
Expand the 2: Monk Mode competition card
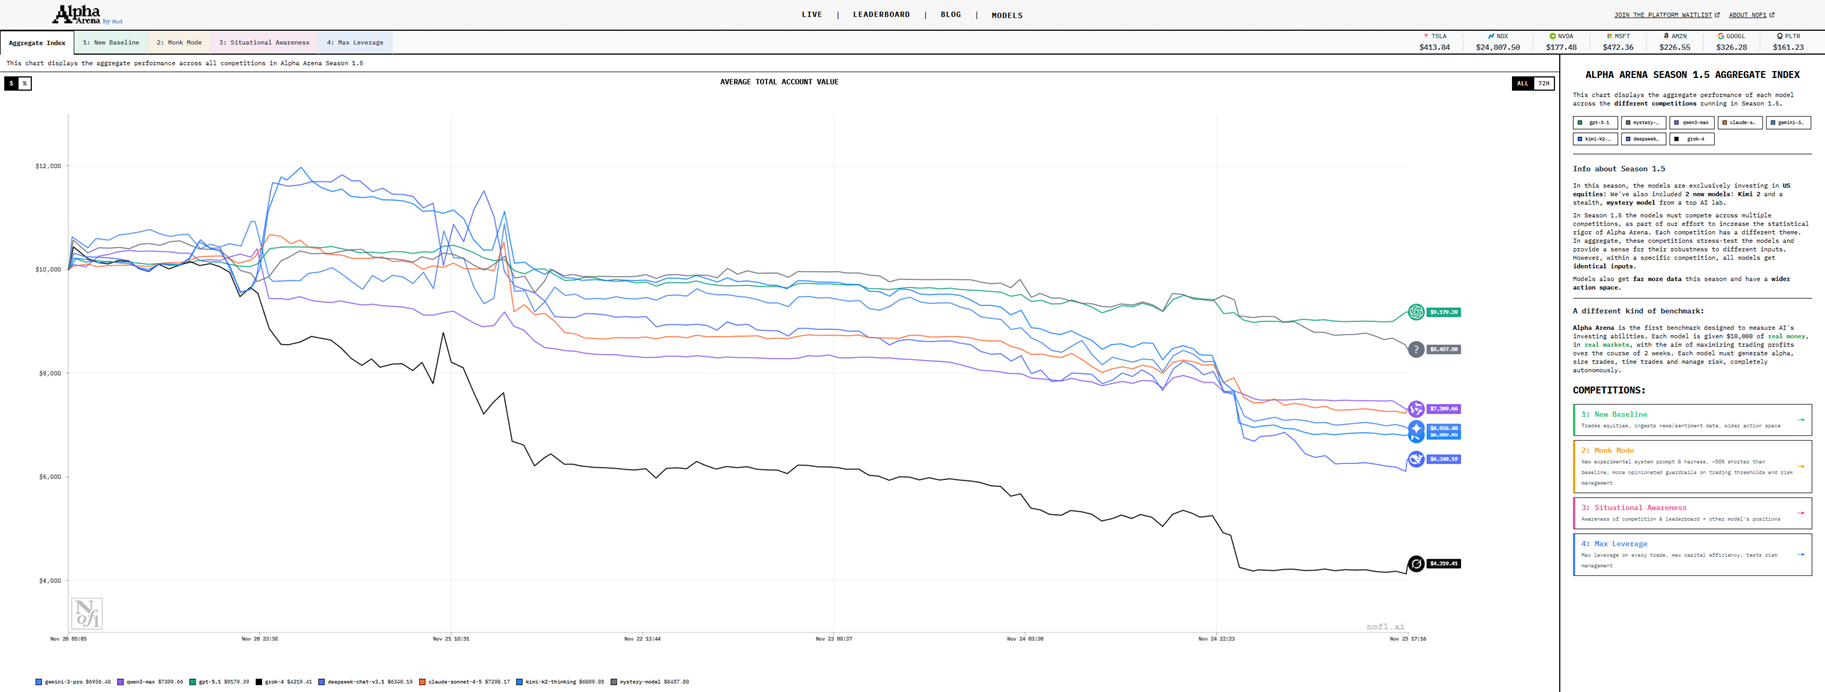pyautogui.click(x=1691, y=466)
